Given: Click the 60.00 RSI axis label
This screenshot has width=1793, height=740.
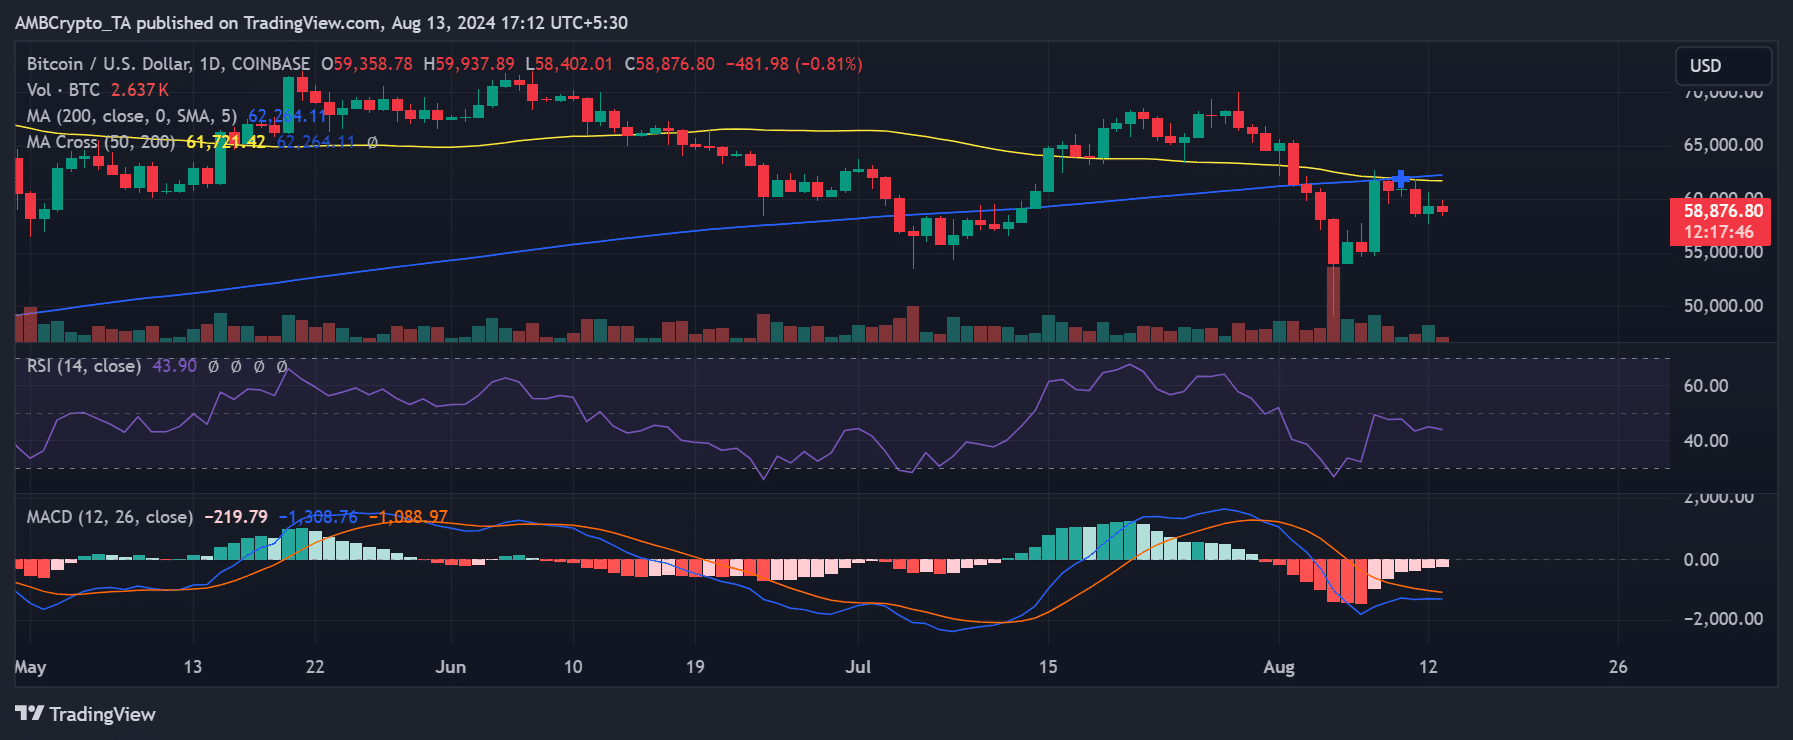Looking at the screenshot, I should tap(1706, 386).
